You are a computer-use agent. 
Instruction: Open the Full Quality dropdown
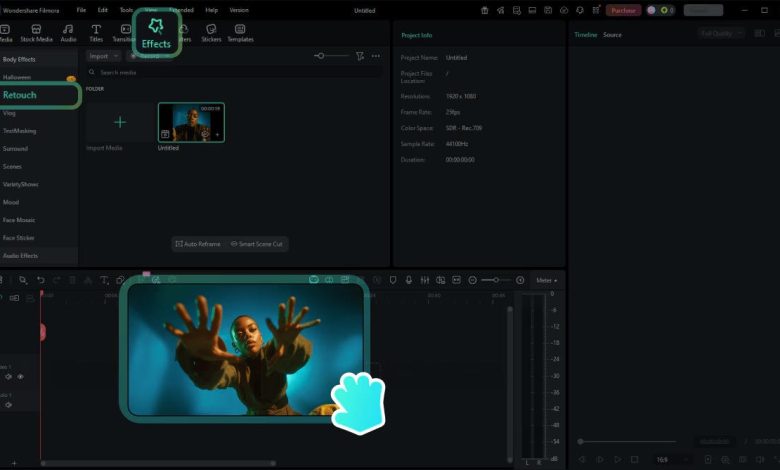click(x=721, y=34)
